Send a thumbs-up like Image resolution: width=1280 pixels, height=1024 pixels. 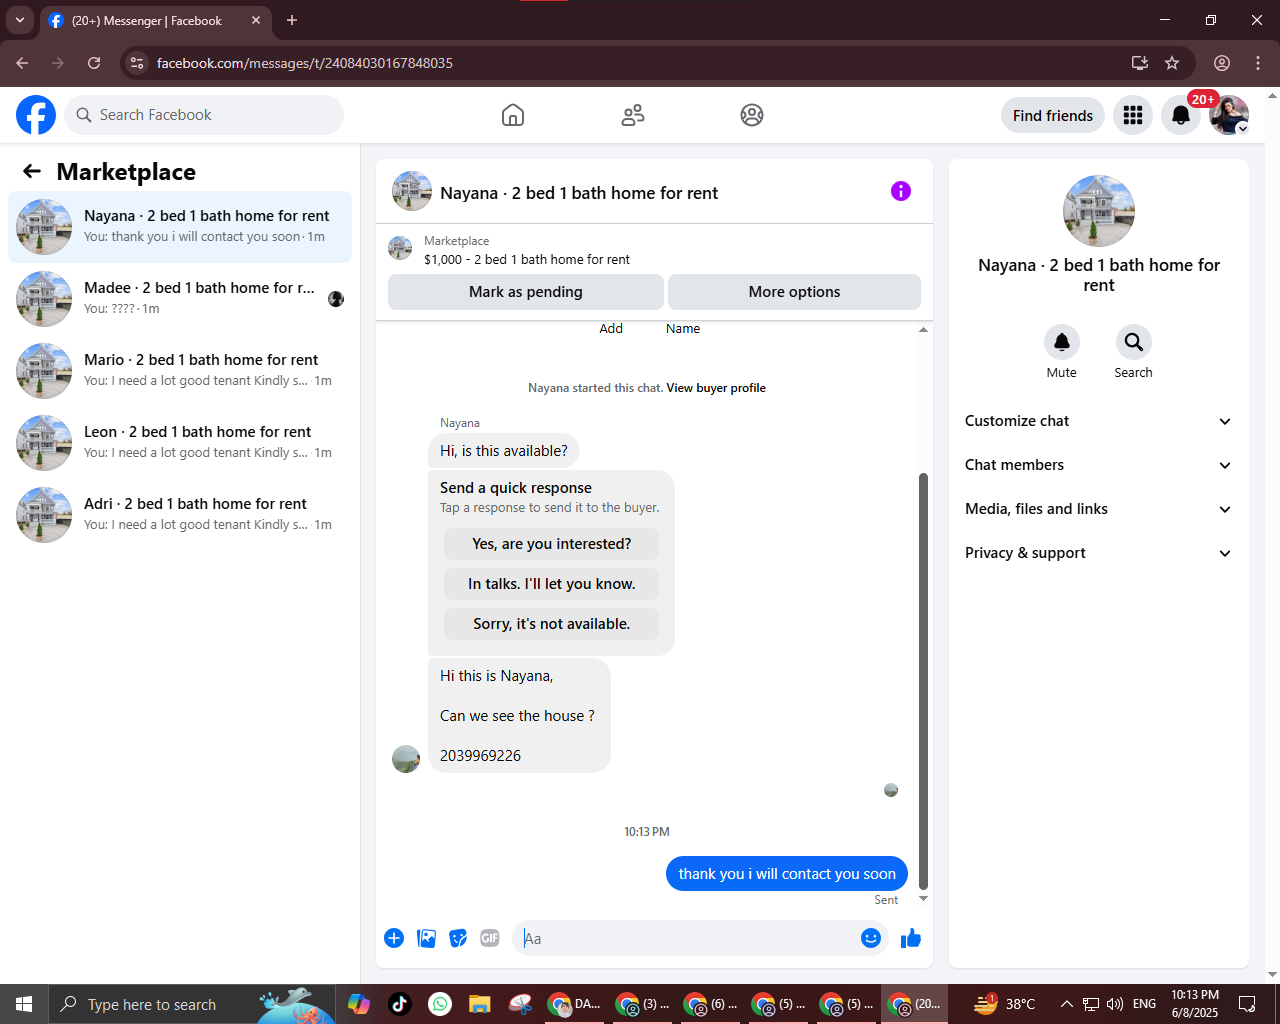tap(911, 938)
